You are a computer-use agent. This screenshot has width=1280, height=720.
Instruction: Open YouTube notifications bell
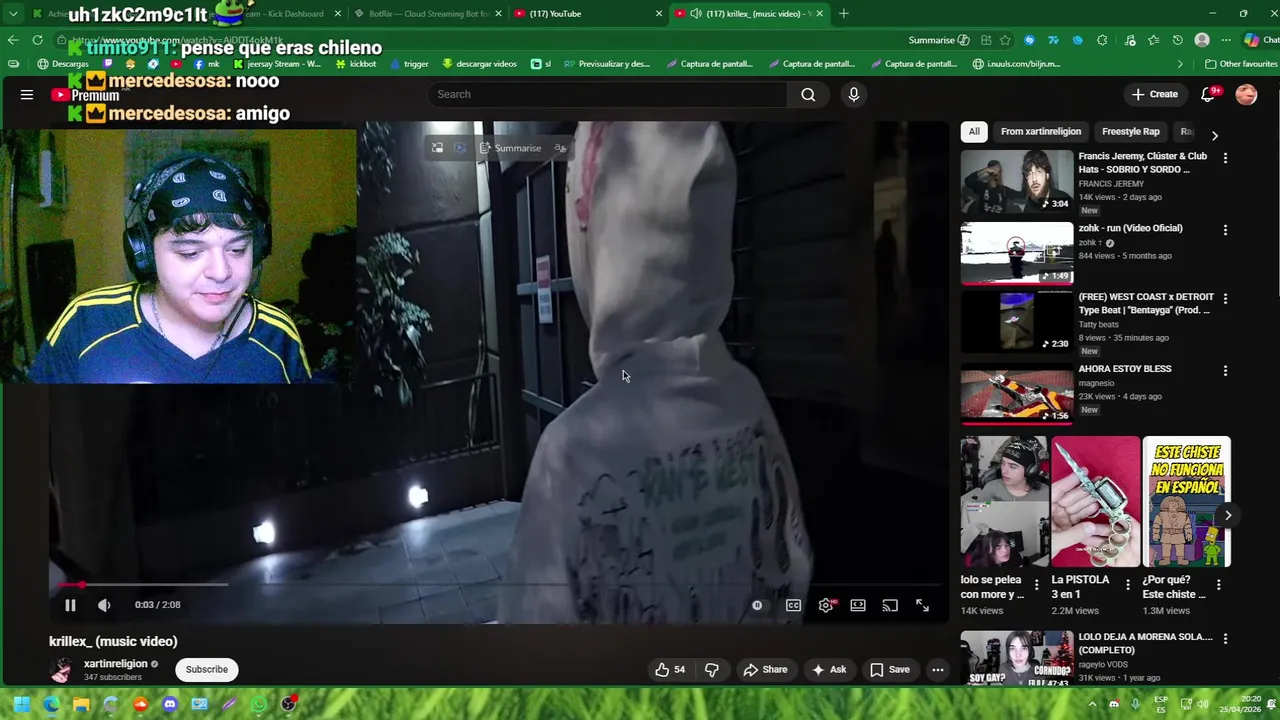[1208, 94]
